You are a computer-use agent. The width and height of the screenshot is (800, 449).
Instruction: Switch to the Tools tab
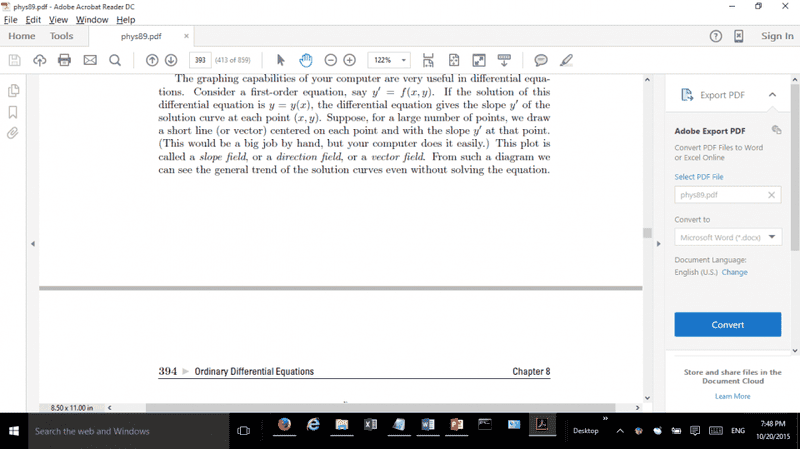click(61, 36)
